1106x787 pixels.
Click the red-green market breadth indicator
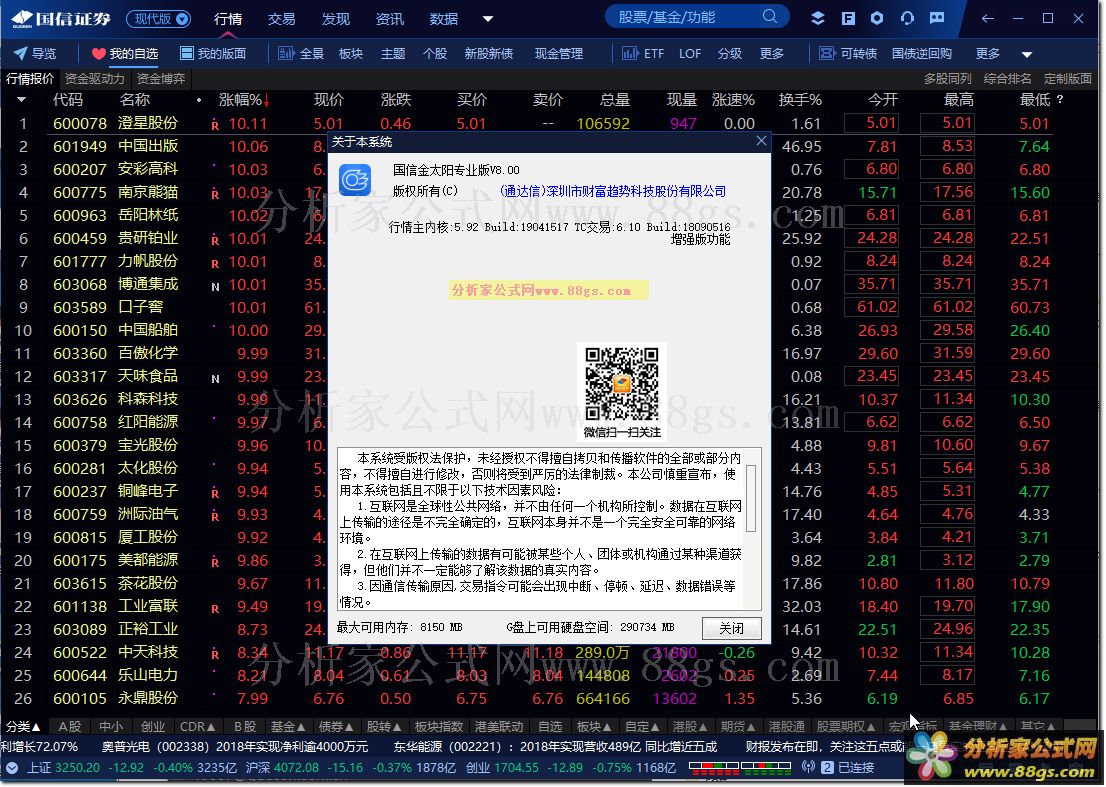coord(741,767)
